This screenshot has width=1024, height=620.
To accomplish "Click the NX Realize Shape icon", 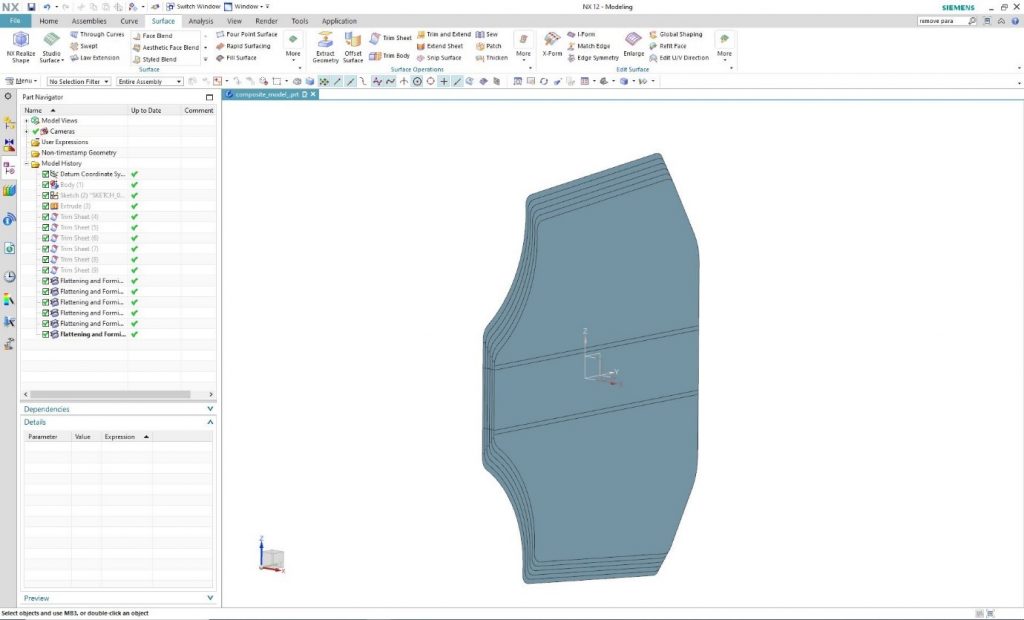I will pos(20,46).
